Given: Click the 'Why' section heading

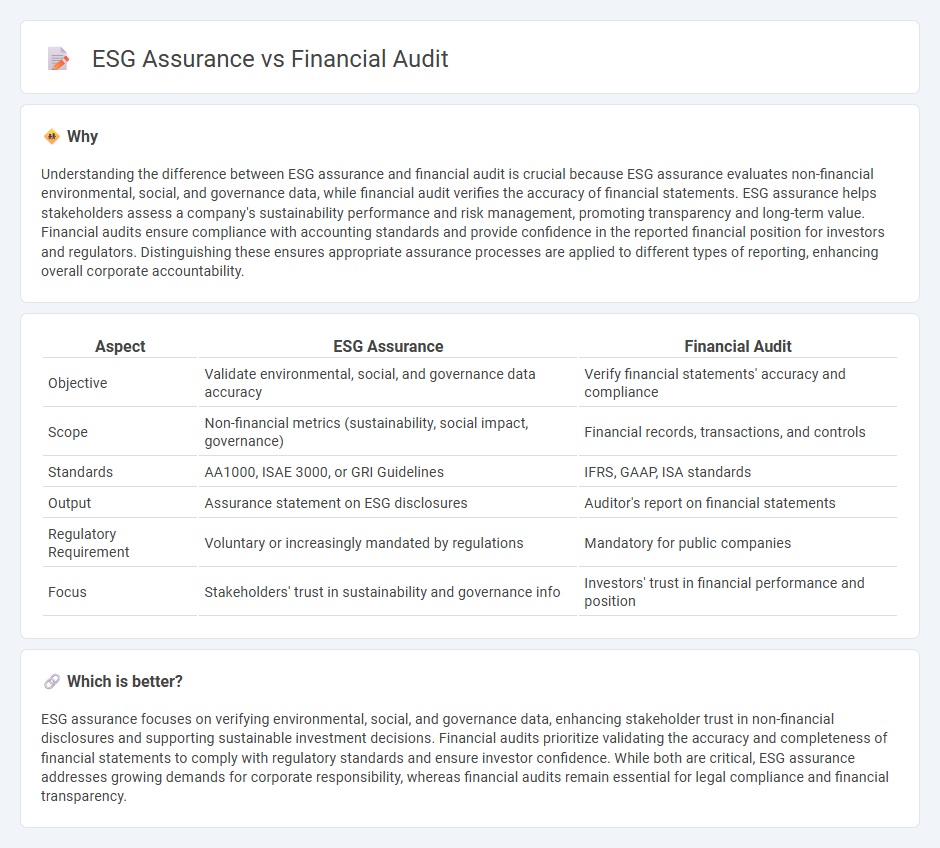Looking at the screenshot, I should (82, 137).
